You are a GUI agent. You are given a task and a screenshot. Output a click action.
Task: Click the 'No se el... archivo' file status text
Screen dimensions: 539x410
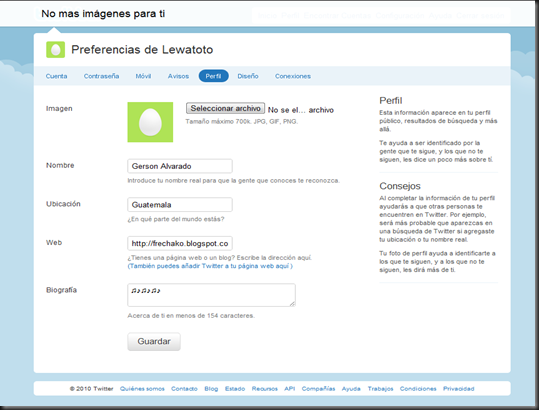[x=301, y=110]
